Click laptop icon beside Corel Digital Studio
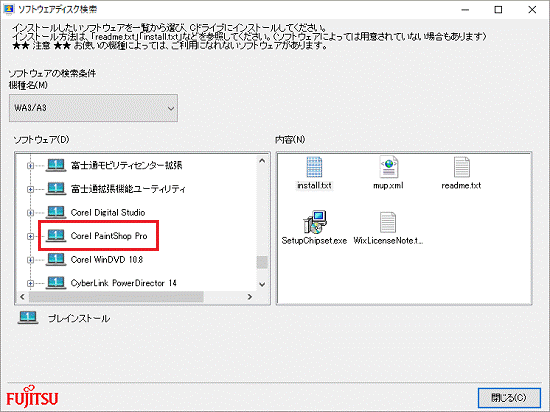Image resolution: width=550 pixels, height=412 pixels. (x=56, y=212)
